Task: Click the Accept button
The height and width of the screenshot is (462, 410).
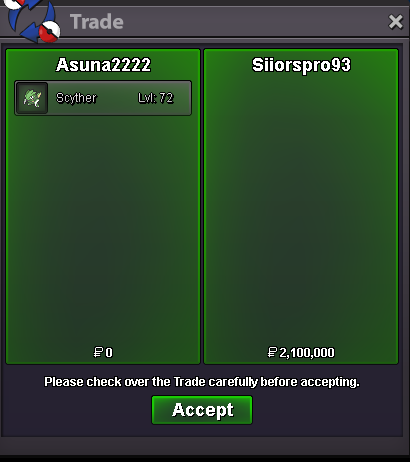Action: point(202,410)
